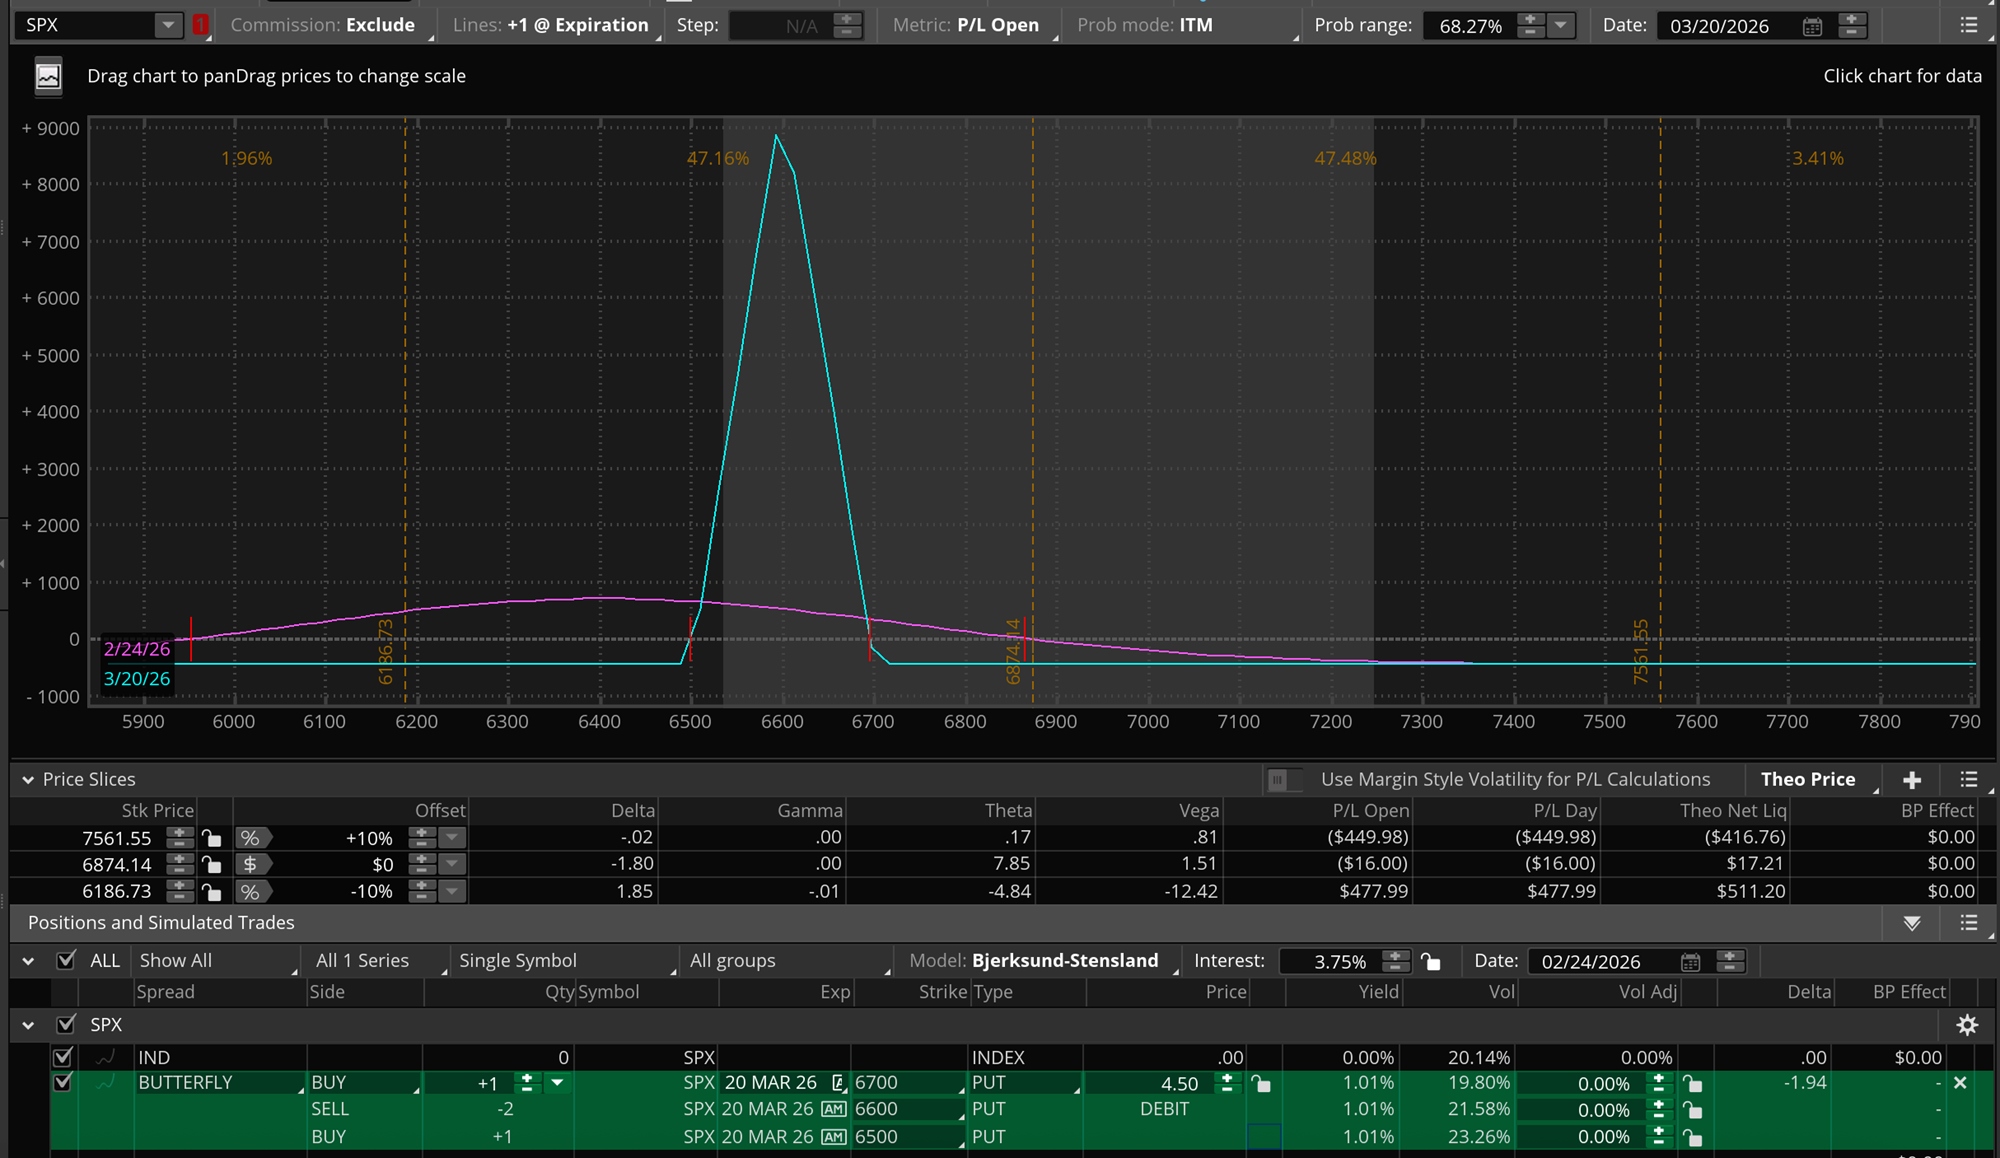Click the plus icon to add price slice
Image resolution: width=2000 pixels, height=1158 pixels.
[x=1912, y=780]
